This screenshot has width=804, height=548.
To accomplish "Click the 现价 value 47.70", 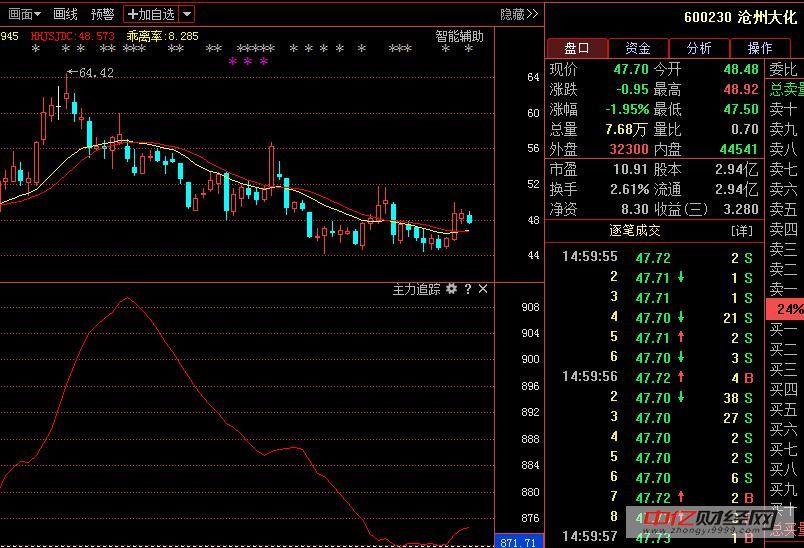I will 631,69.
